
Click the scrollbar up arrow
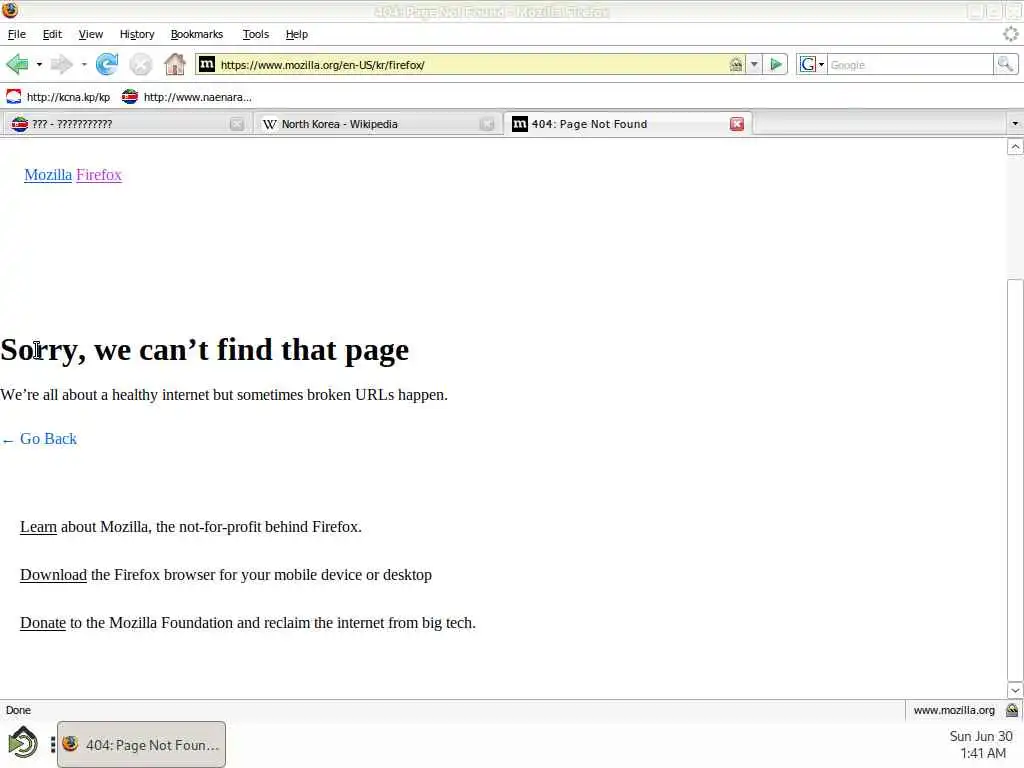1015,147
